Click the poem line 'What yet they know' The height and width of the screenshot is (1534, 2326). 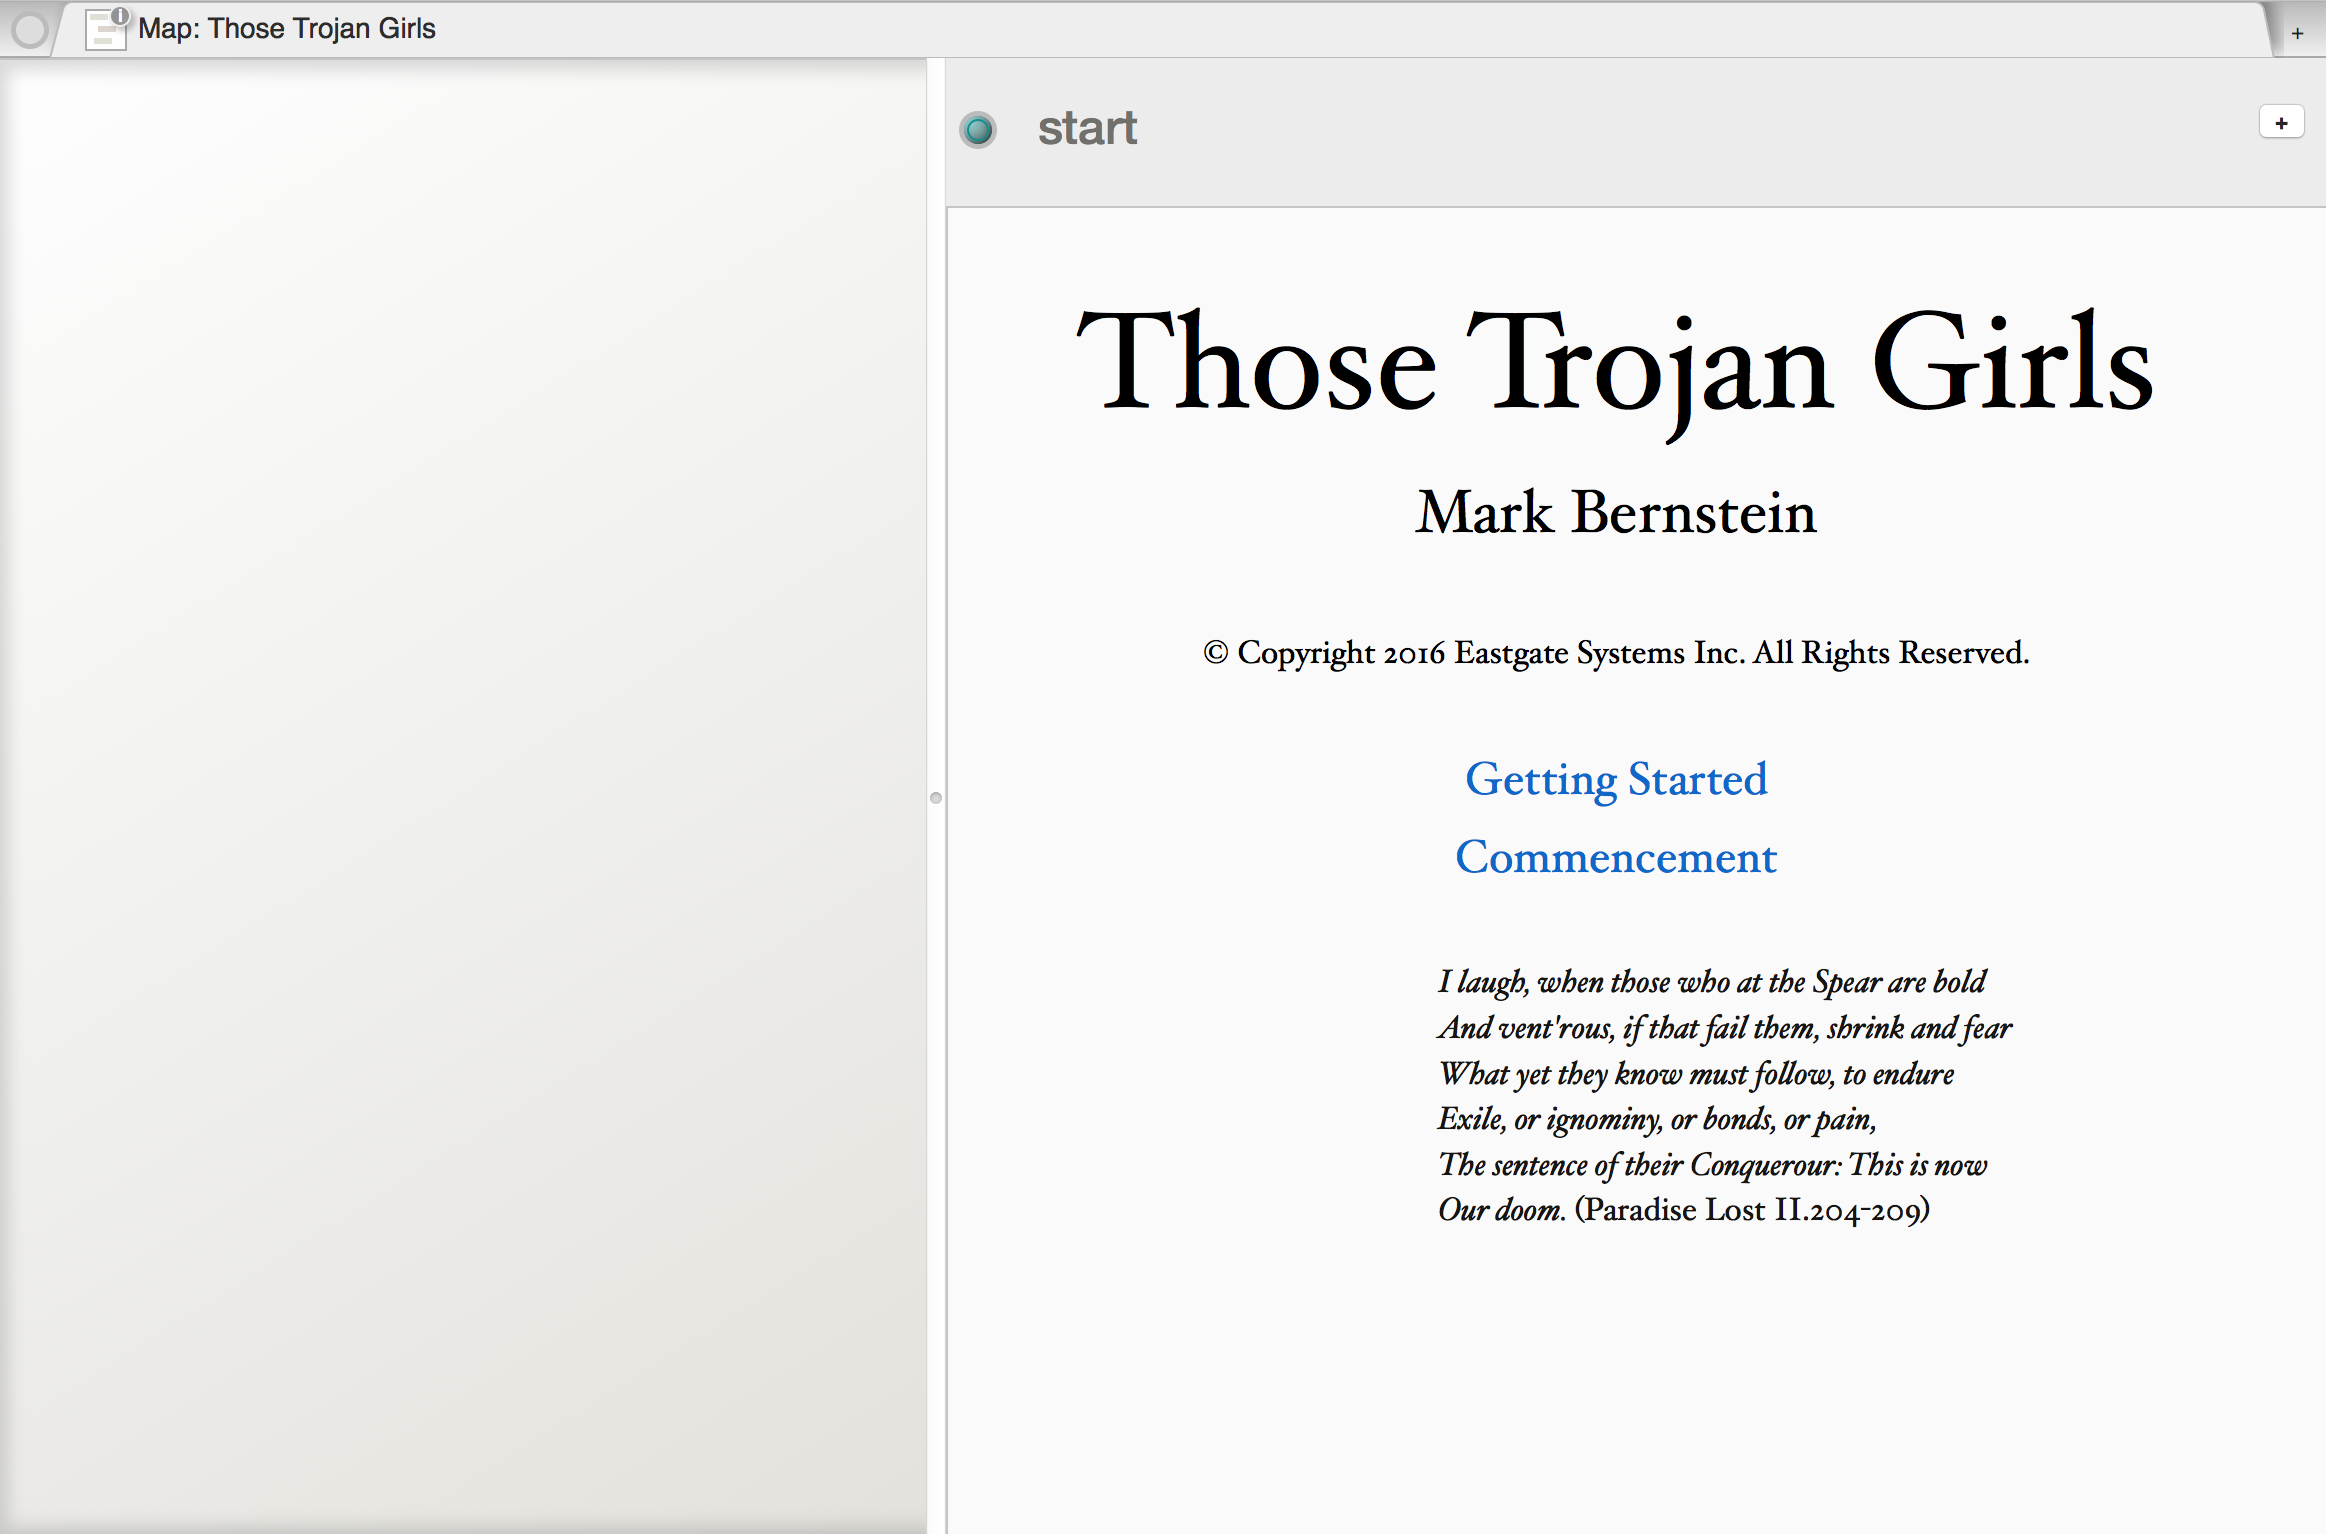click(x=1695, y=1074)
